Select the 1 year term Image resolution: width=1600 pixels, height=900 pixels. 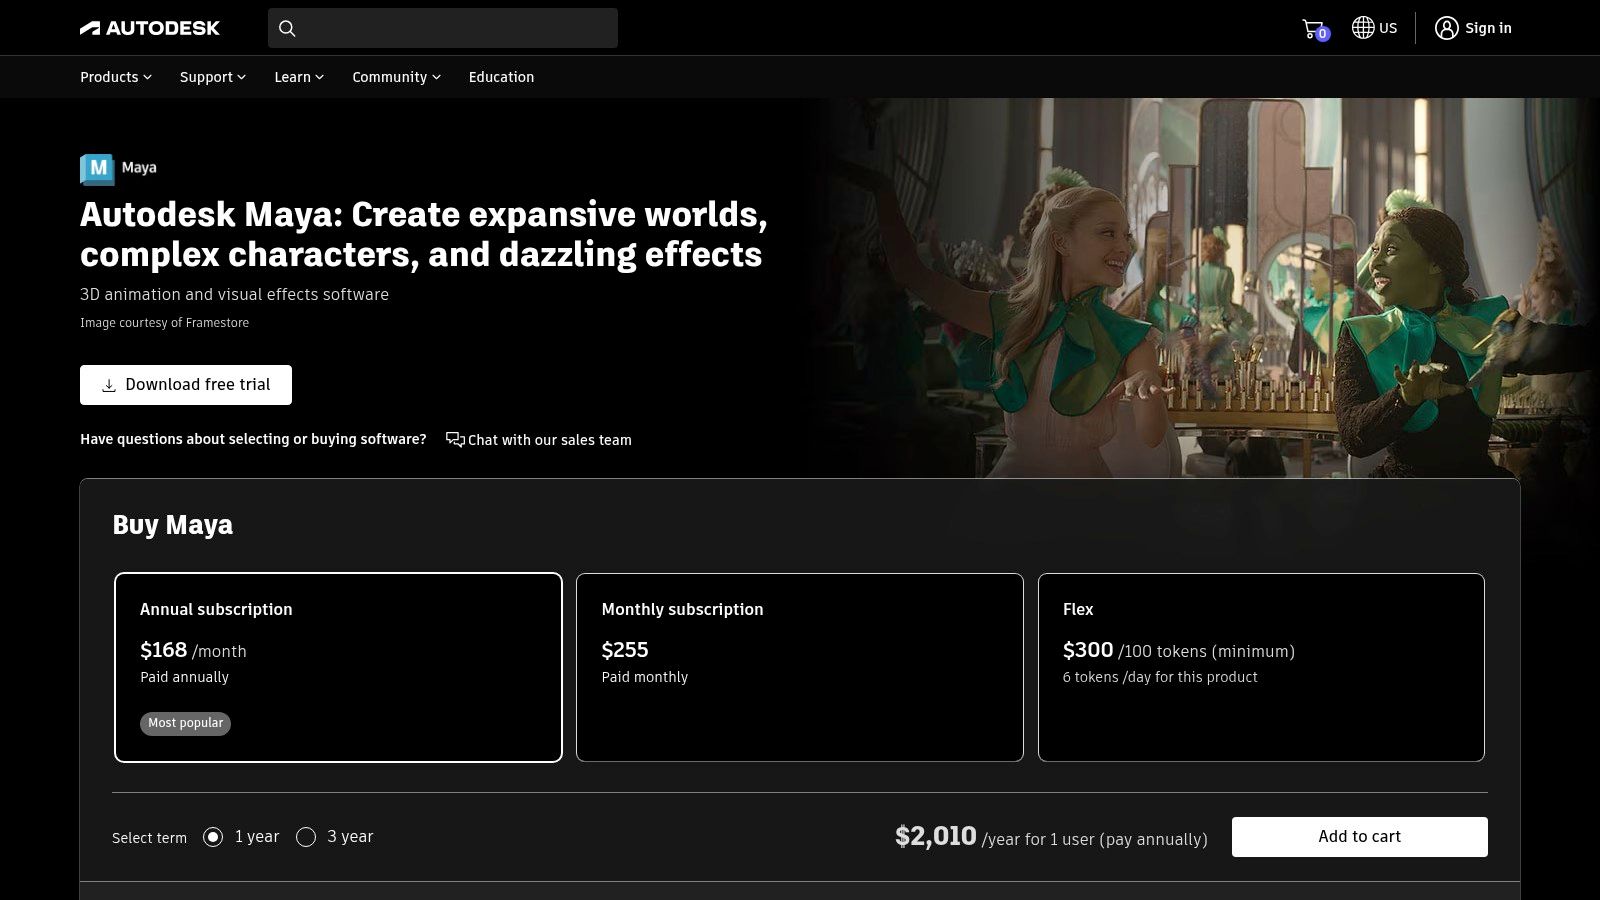212,837
